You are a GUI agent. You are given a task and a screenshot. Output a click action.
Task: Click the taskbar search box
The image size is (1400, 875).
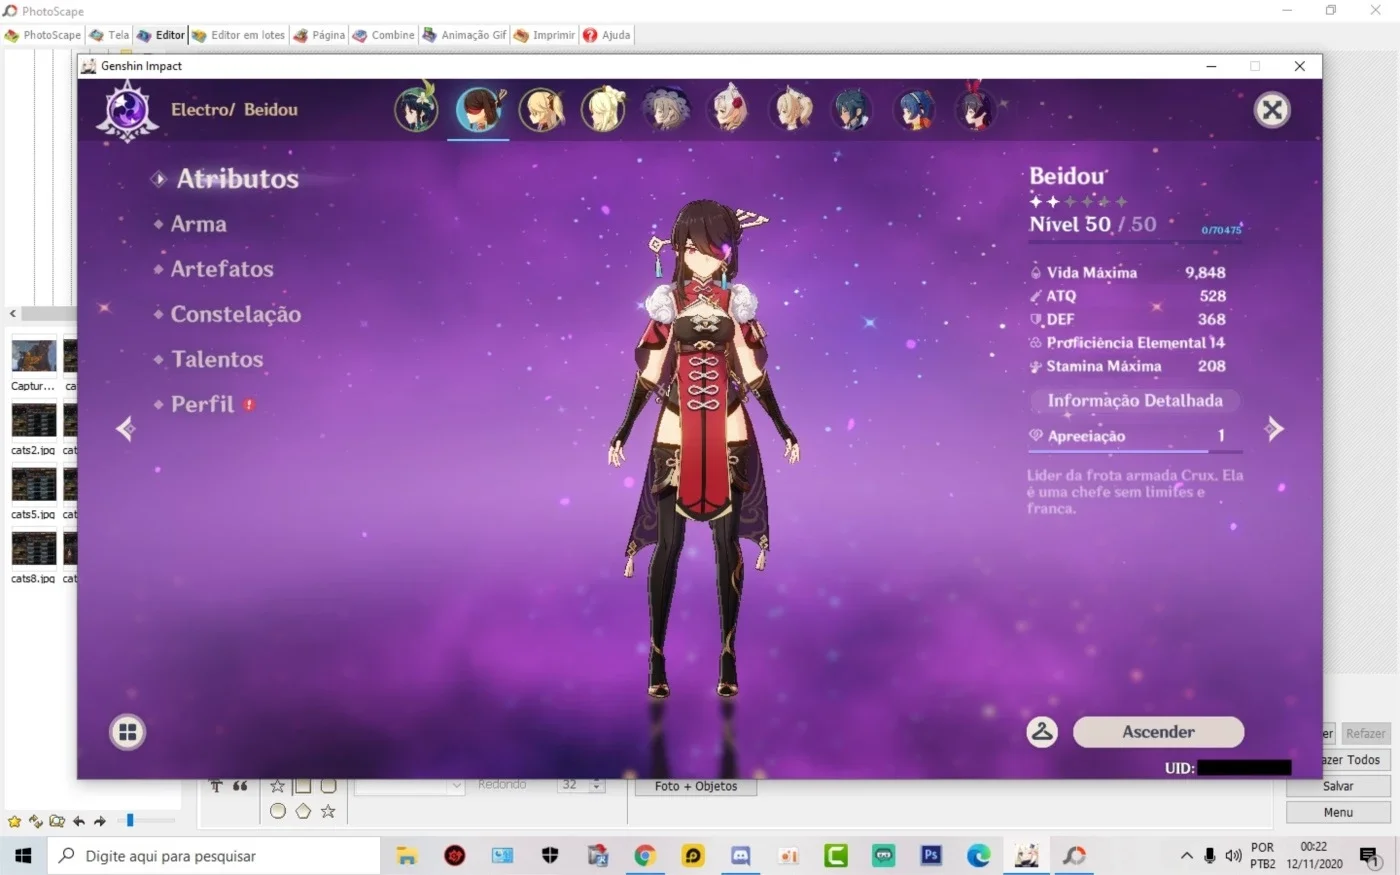213,856
